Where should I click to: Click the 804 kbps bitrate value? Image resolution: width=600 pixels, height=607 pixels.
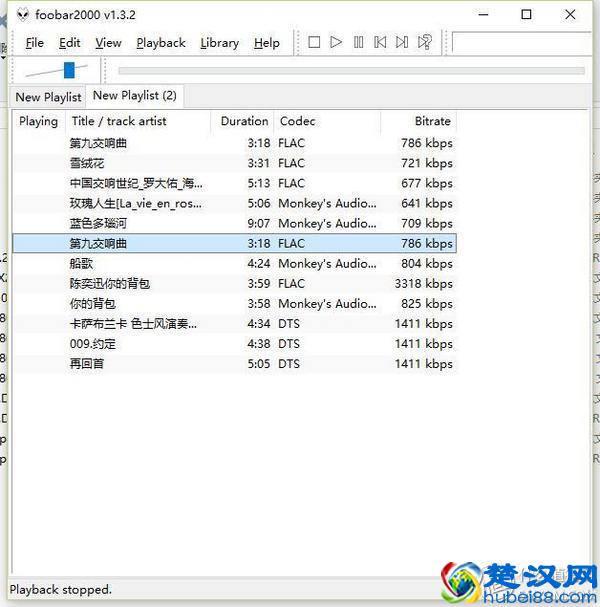coord(427,264)
